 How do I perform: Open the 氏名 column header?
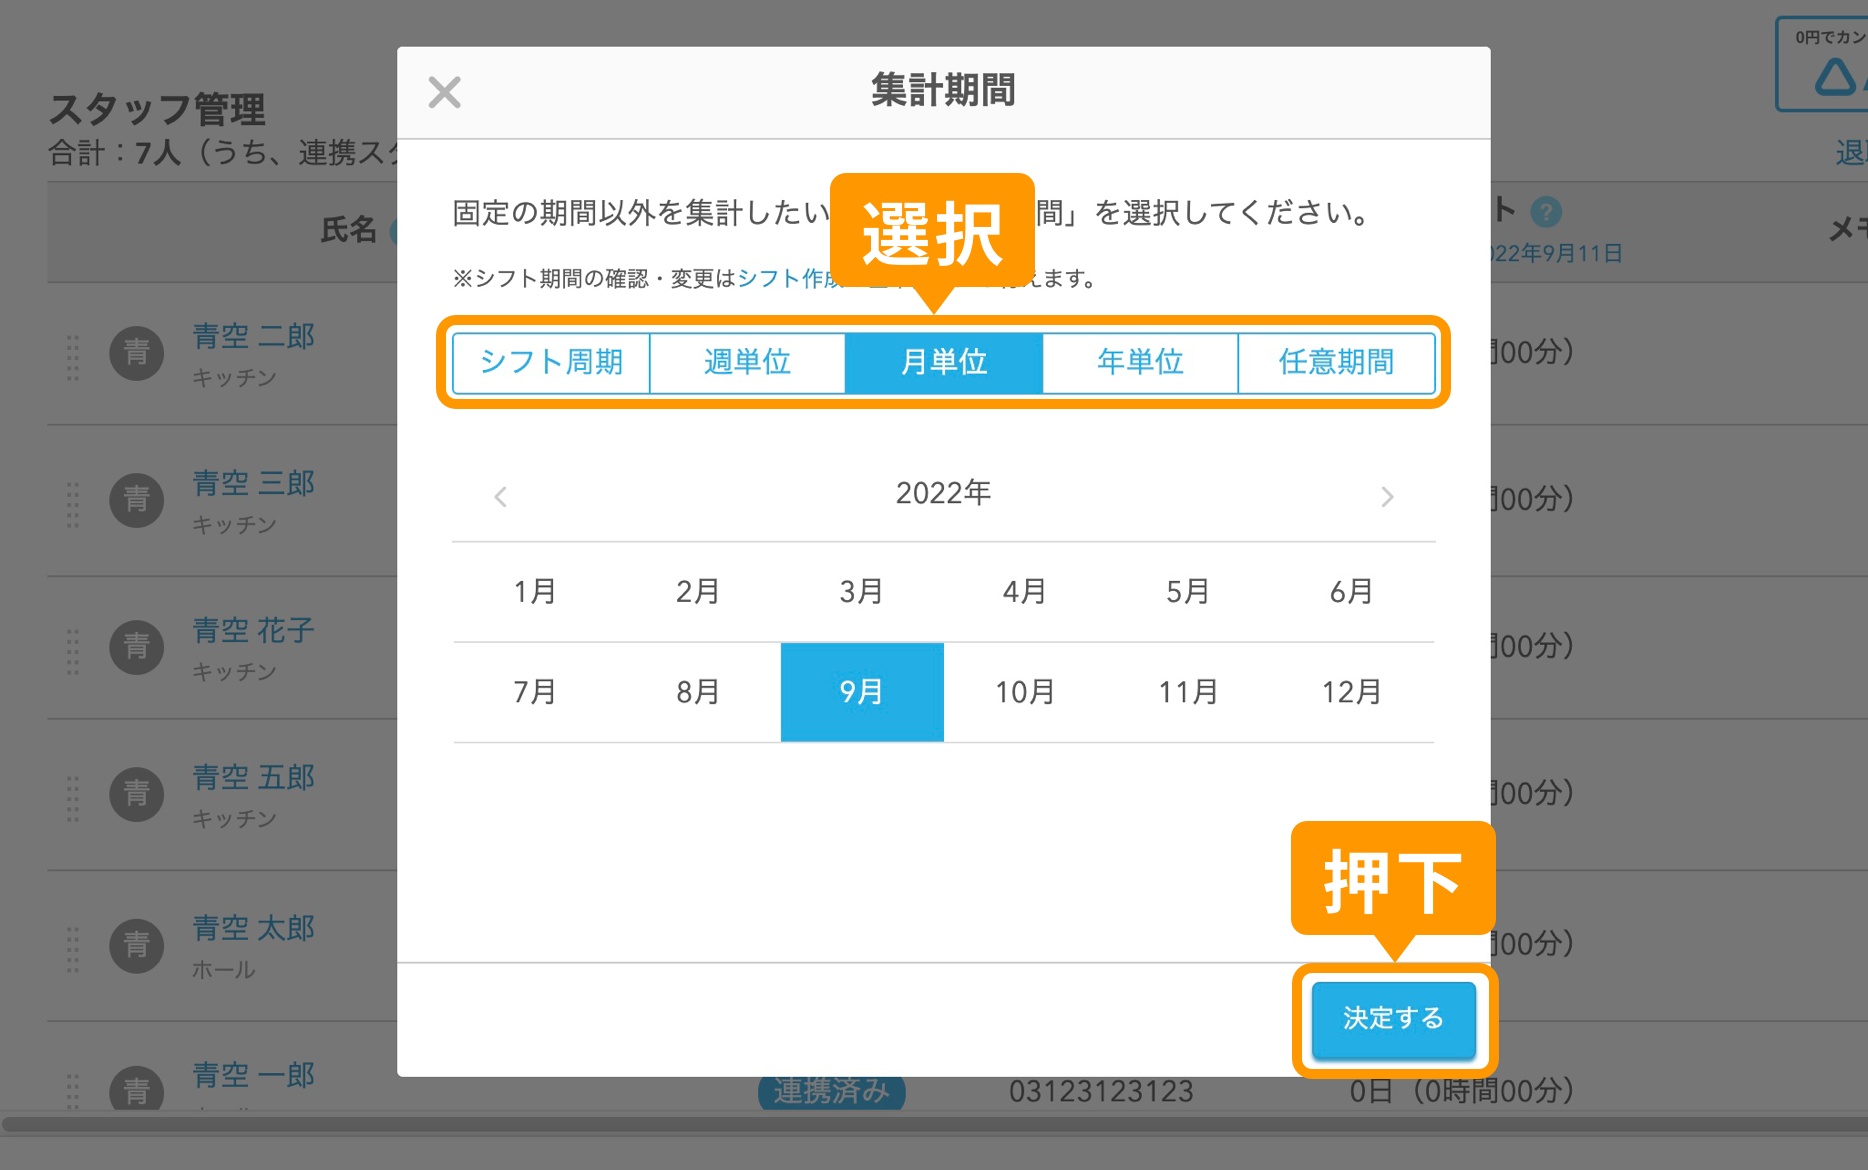pos(348,231)
